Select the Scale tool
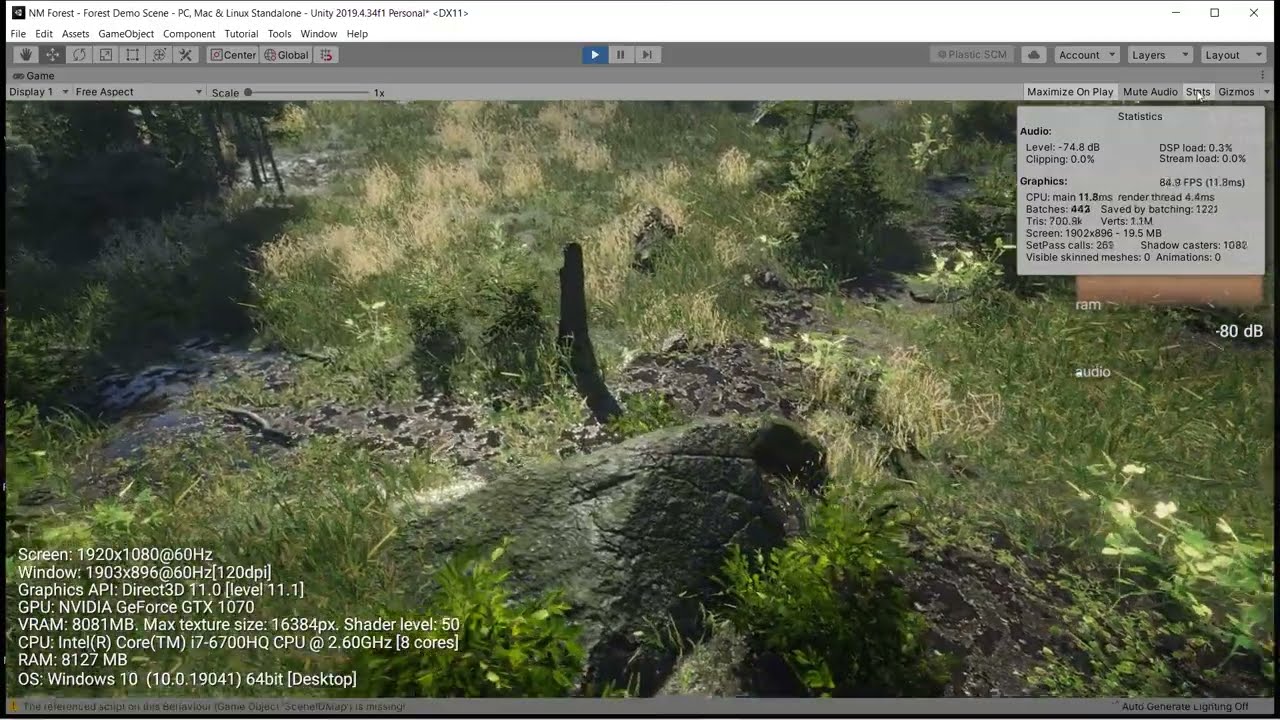Screen dimensions: 1280x720 (x=106, y=55)
